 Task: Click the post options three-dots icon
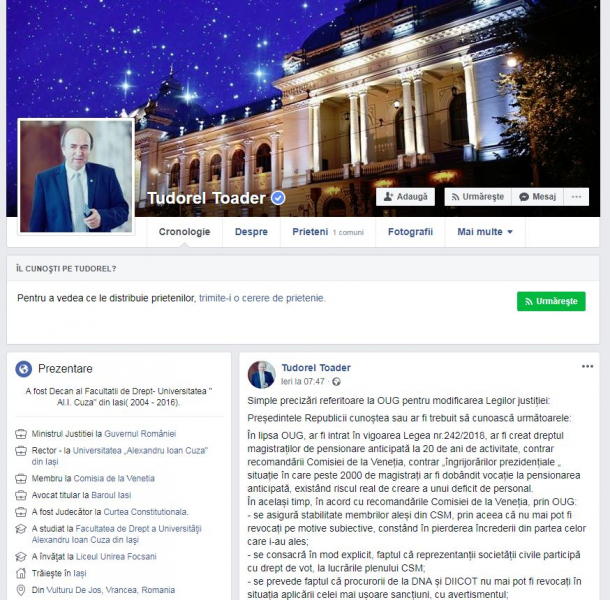pyautogui.click(x=587, y=367)
